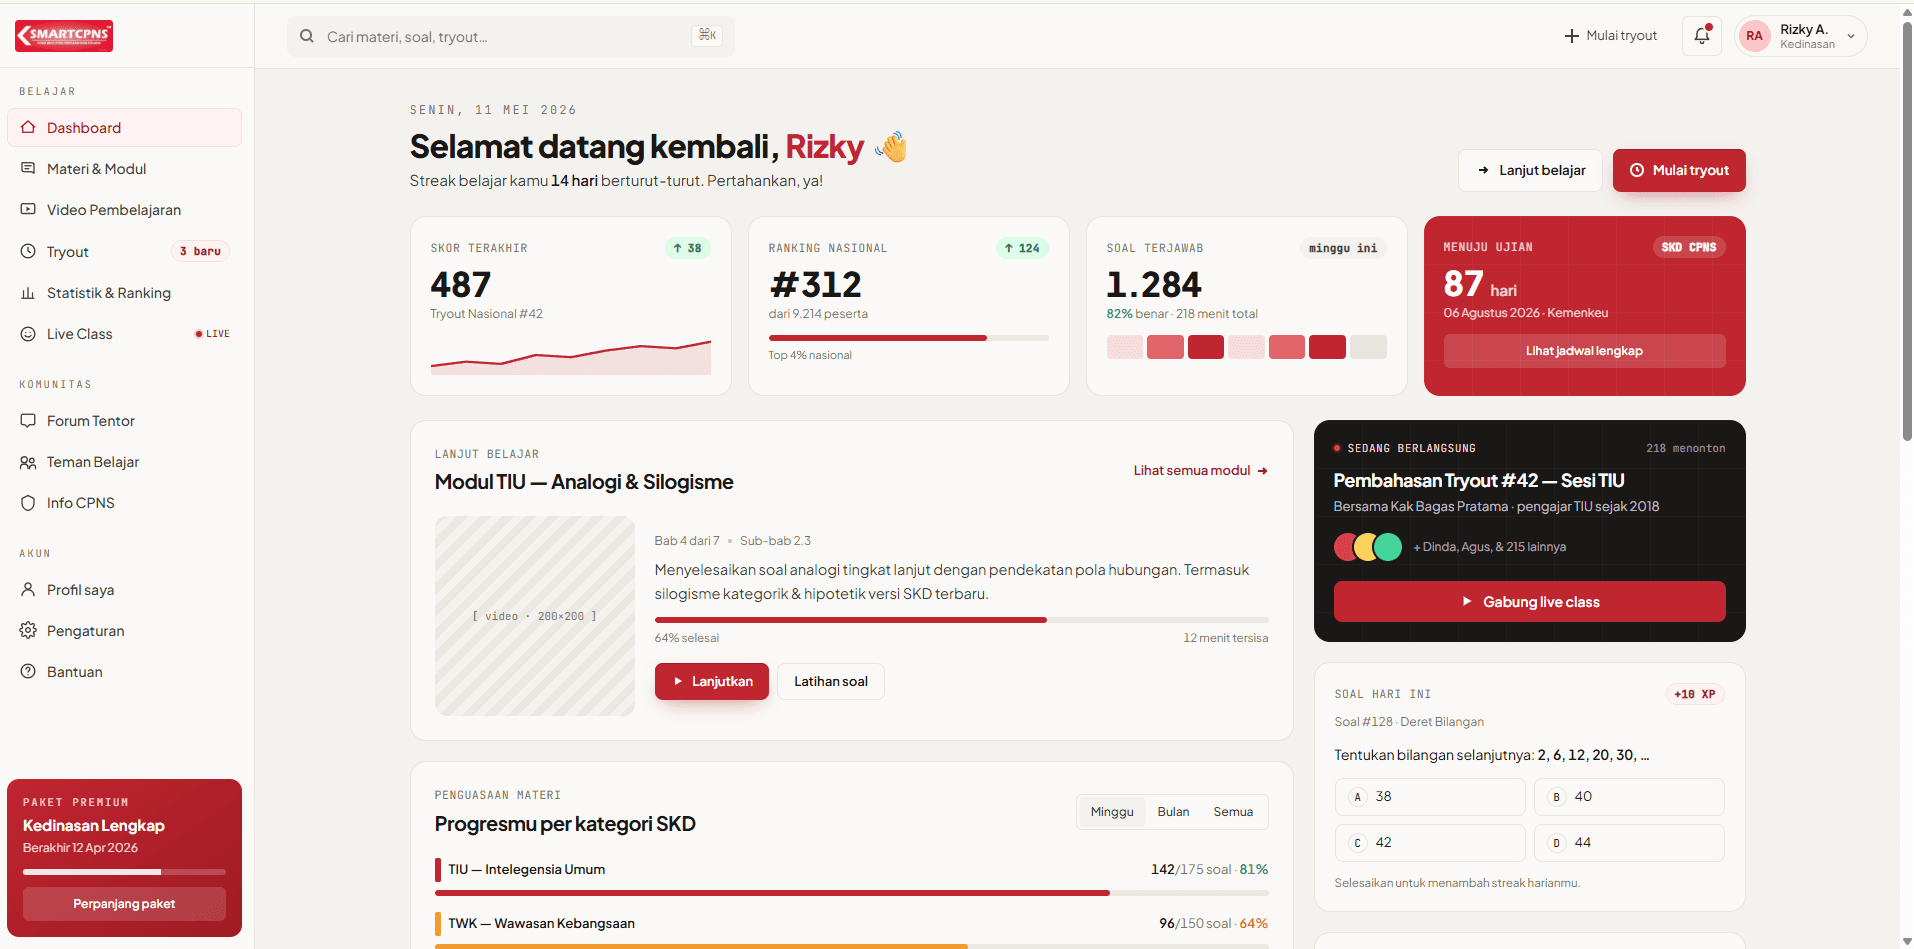Select answer option A with value 38

point(1429,797)
